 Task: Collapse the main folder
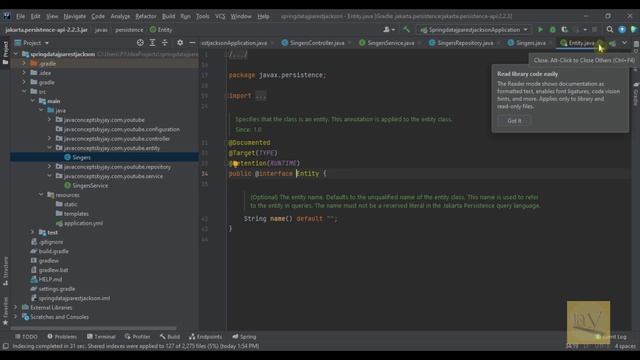33,101
